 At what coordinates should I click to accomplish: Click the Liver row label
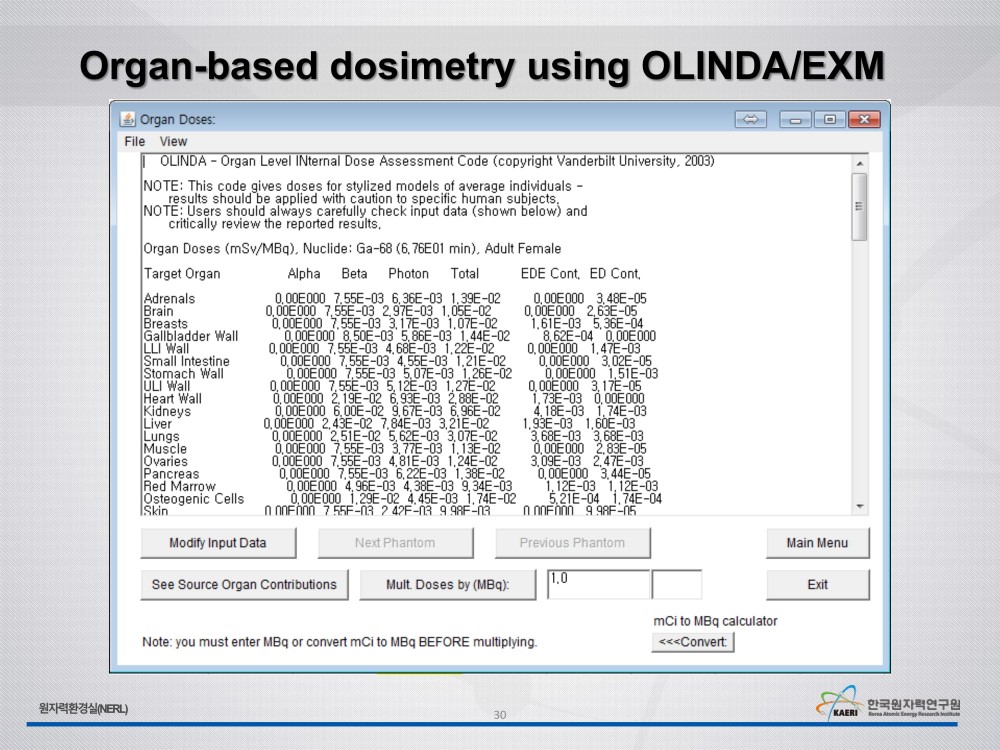[x=158, y=424]
